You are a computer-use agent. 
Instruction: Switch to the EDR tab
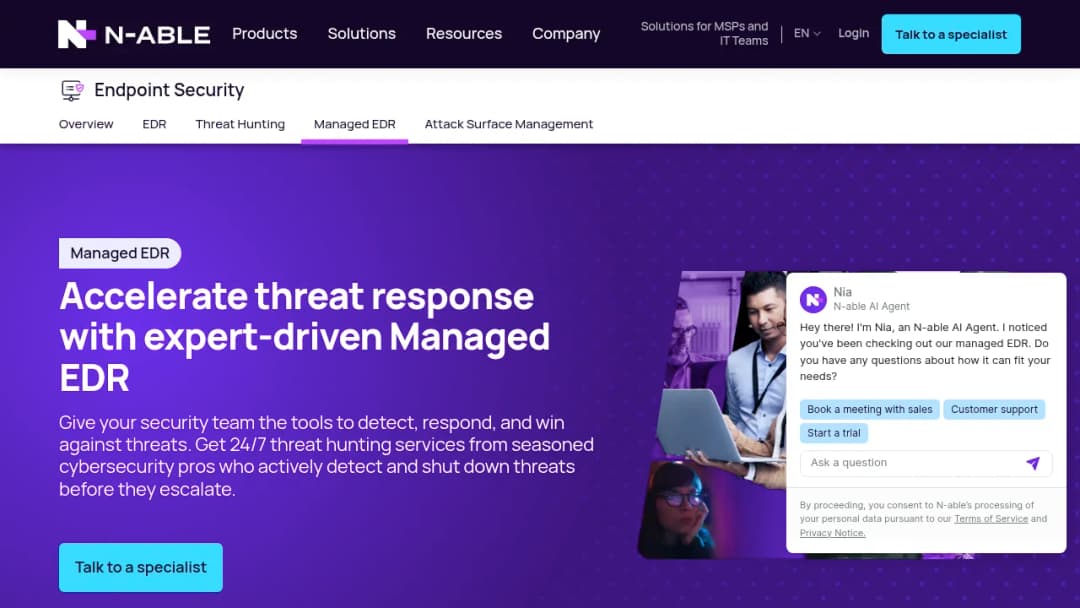(x=154, y=124)
